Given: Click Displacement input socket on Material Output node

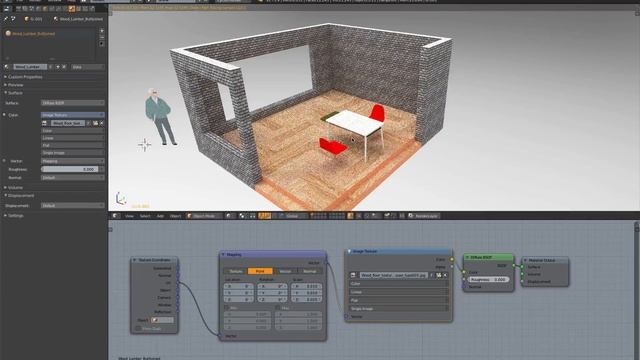Looking at the screenshot, I should pyautogui.click(x=522, y=282).
